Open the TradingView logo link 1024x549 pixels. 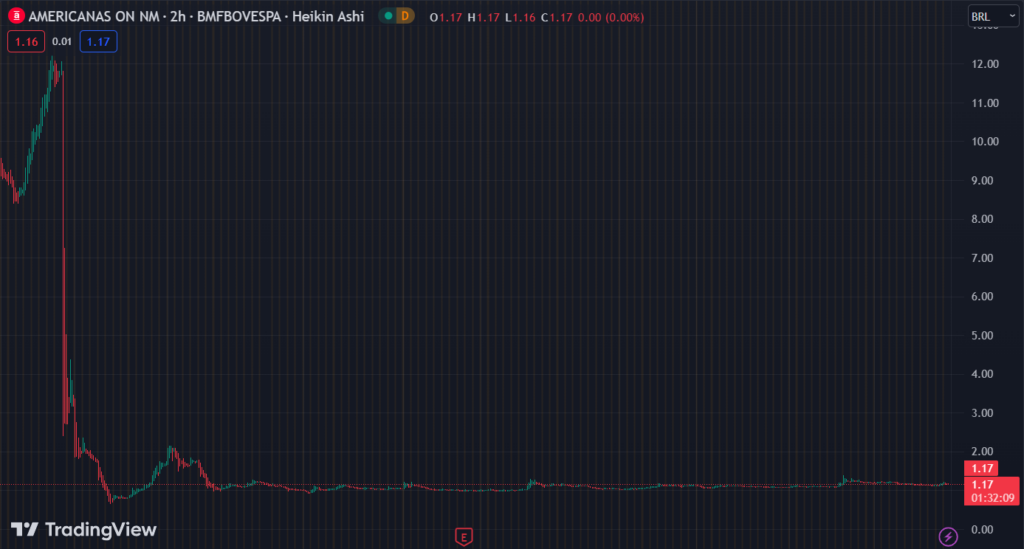click(84, 529)
